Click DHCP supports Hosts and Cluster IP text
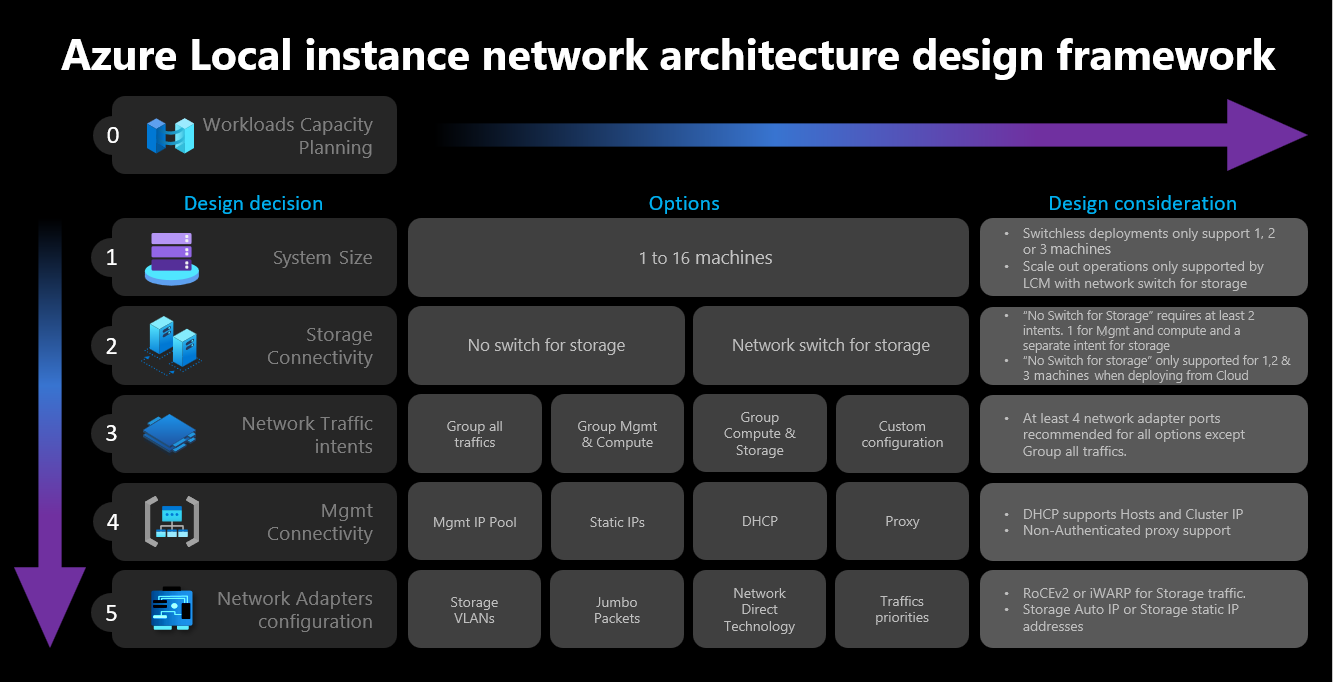The height and width of the screenshot is (682, 1333). [1132, 514]
